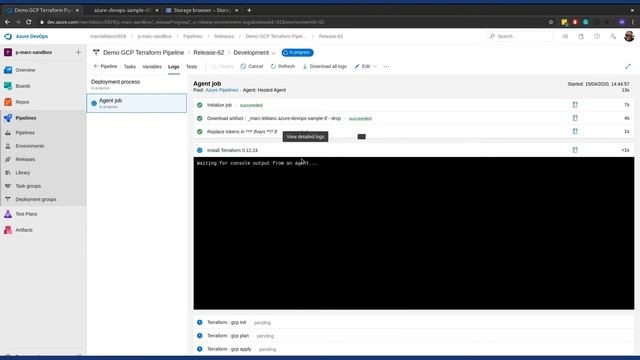The width and height of the screenshot is (640, 360).
Task: Click the Edit button
Action: coord(362,66)
